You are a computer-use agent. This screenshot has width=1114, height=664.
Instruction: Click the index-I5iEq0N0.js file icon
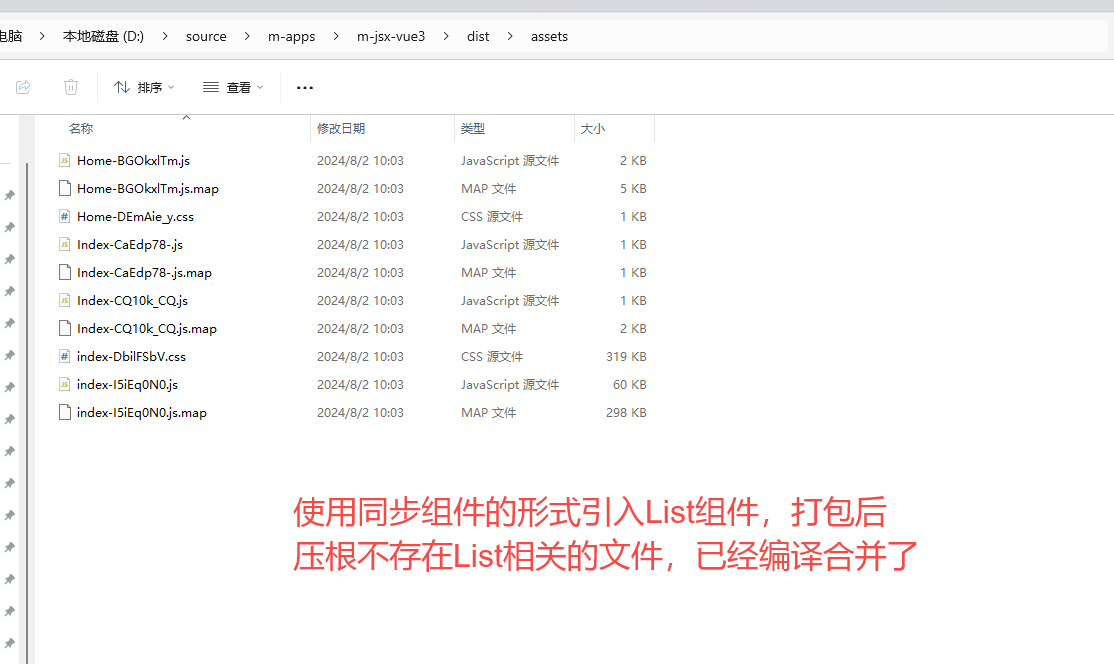(65, 384)
